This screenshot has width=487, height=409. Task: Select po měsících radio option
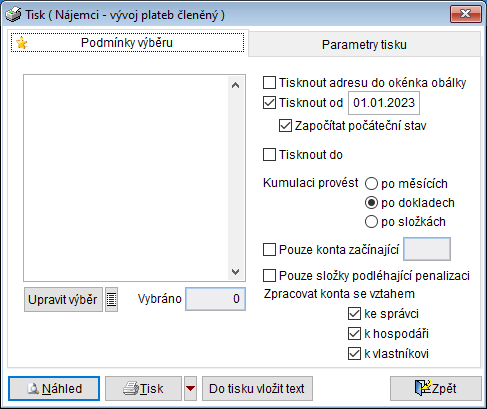click(371, 184)
